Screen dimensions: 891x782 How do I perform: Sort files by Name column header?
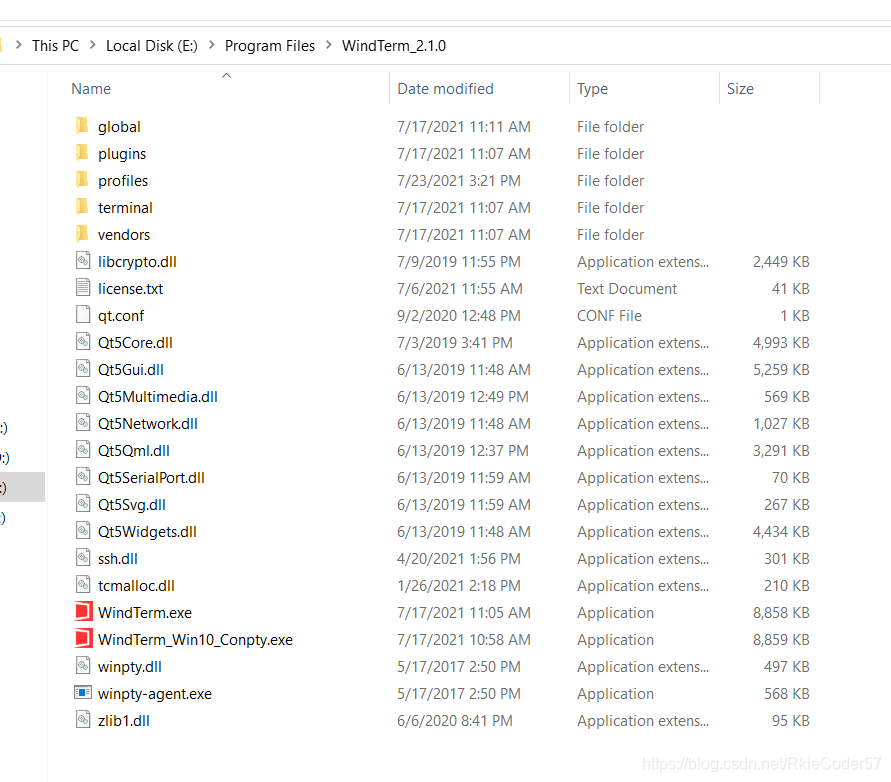pyautogui.click(x=91, y=89)
